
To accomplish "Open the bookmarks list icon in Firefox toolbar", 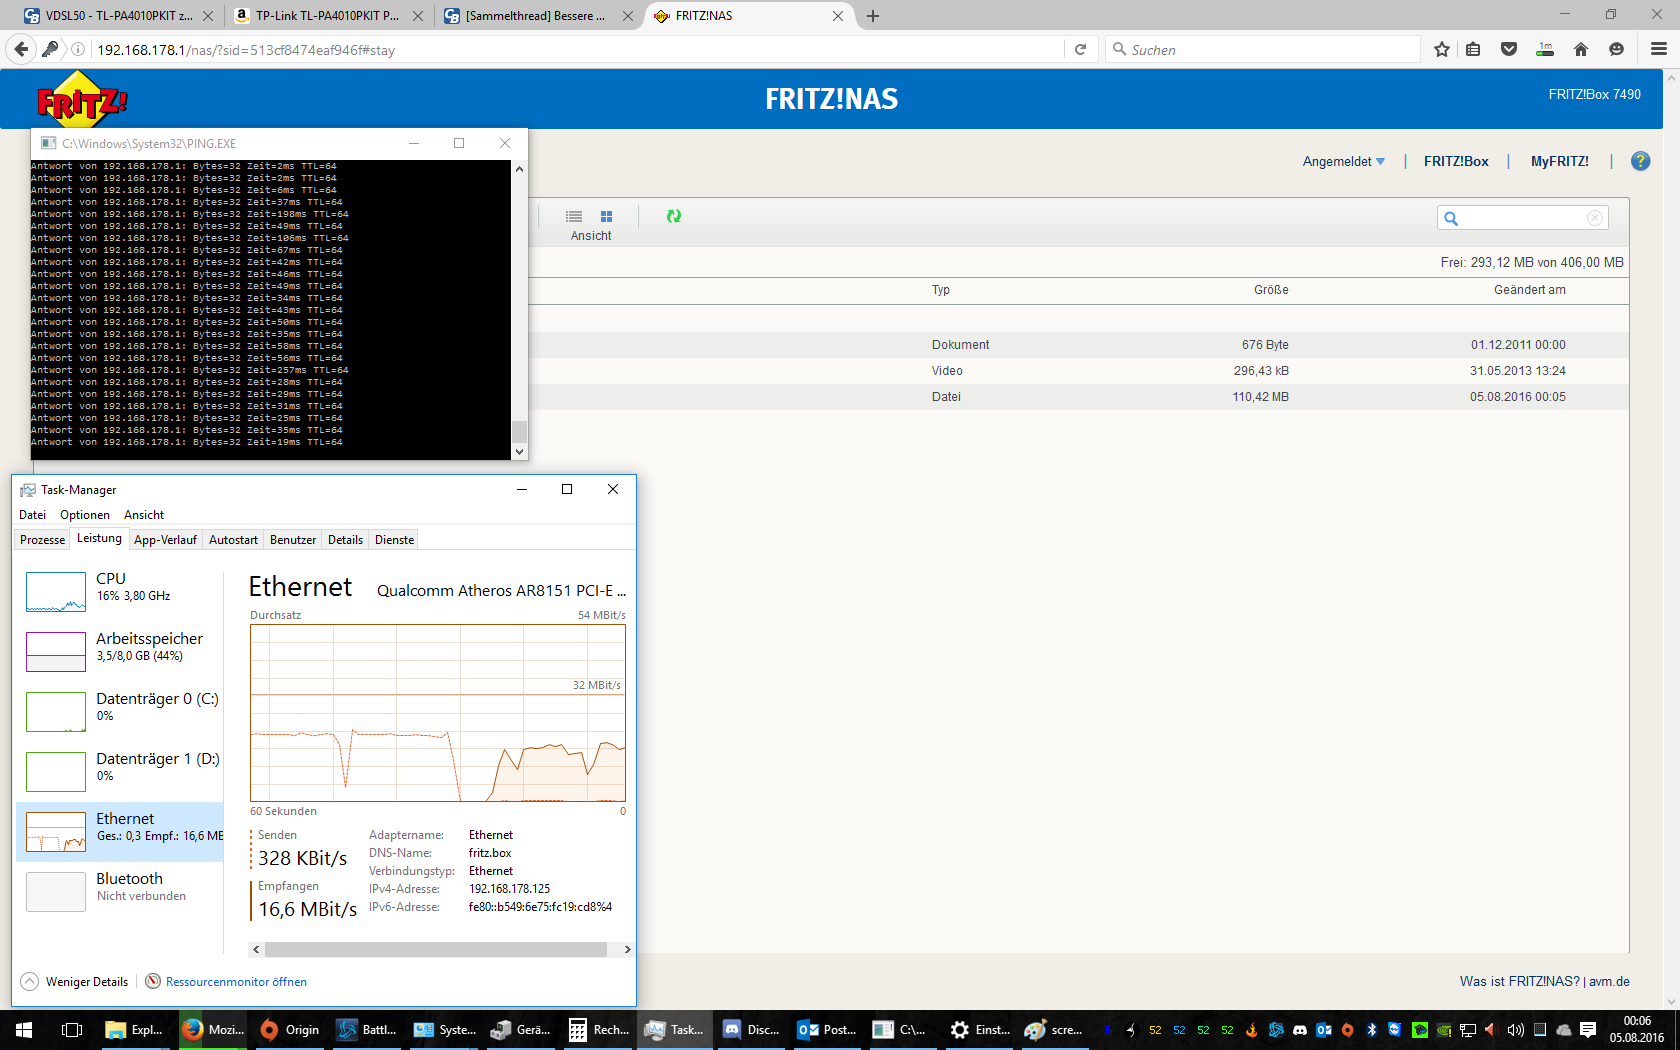I will [x=1474, y=49].
